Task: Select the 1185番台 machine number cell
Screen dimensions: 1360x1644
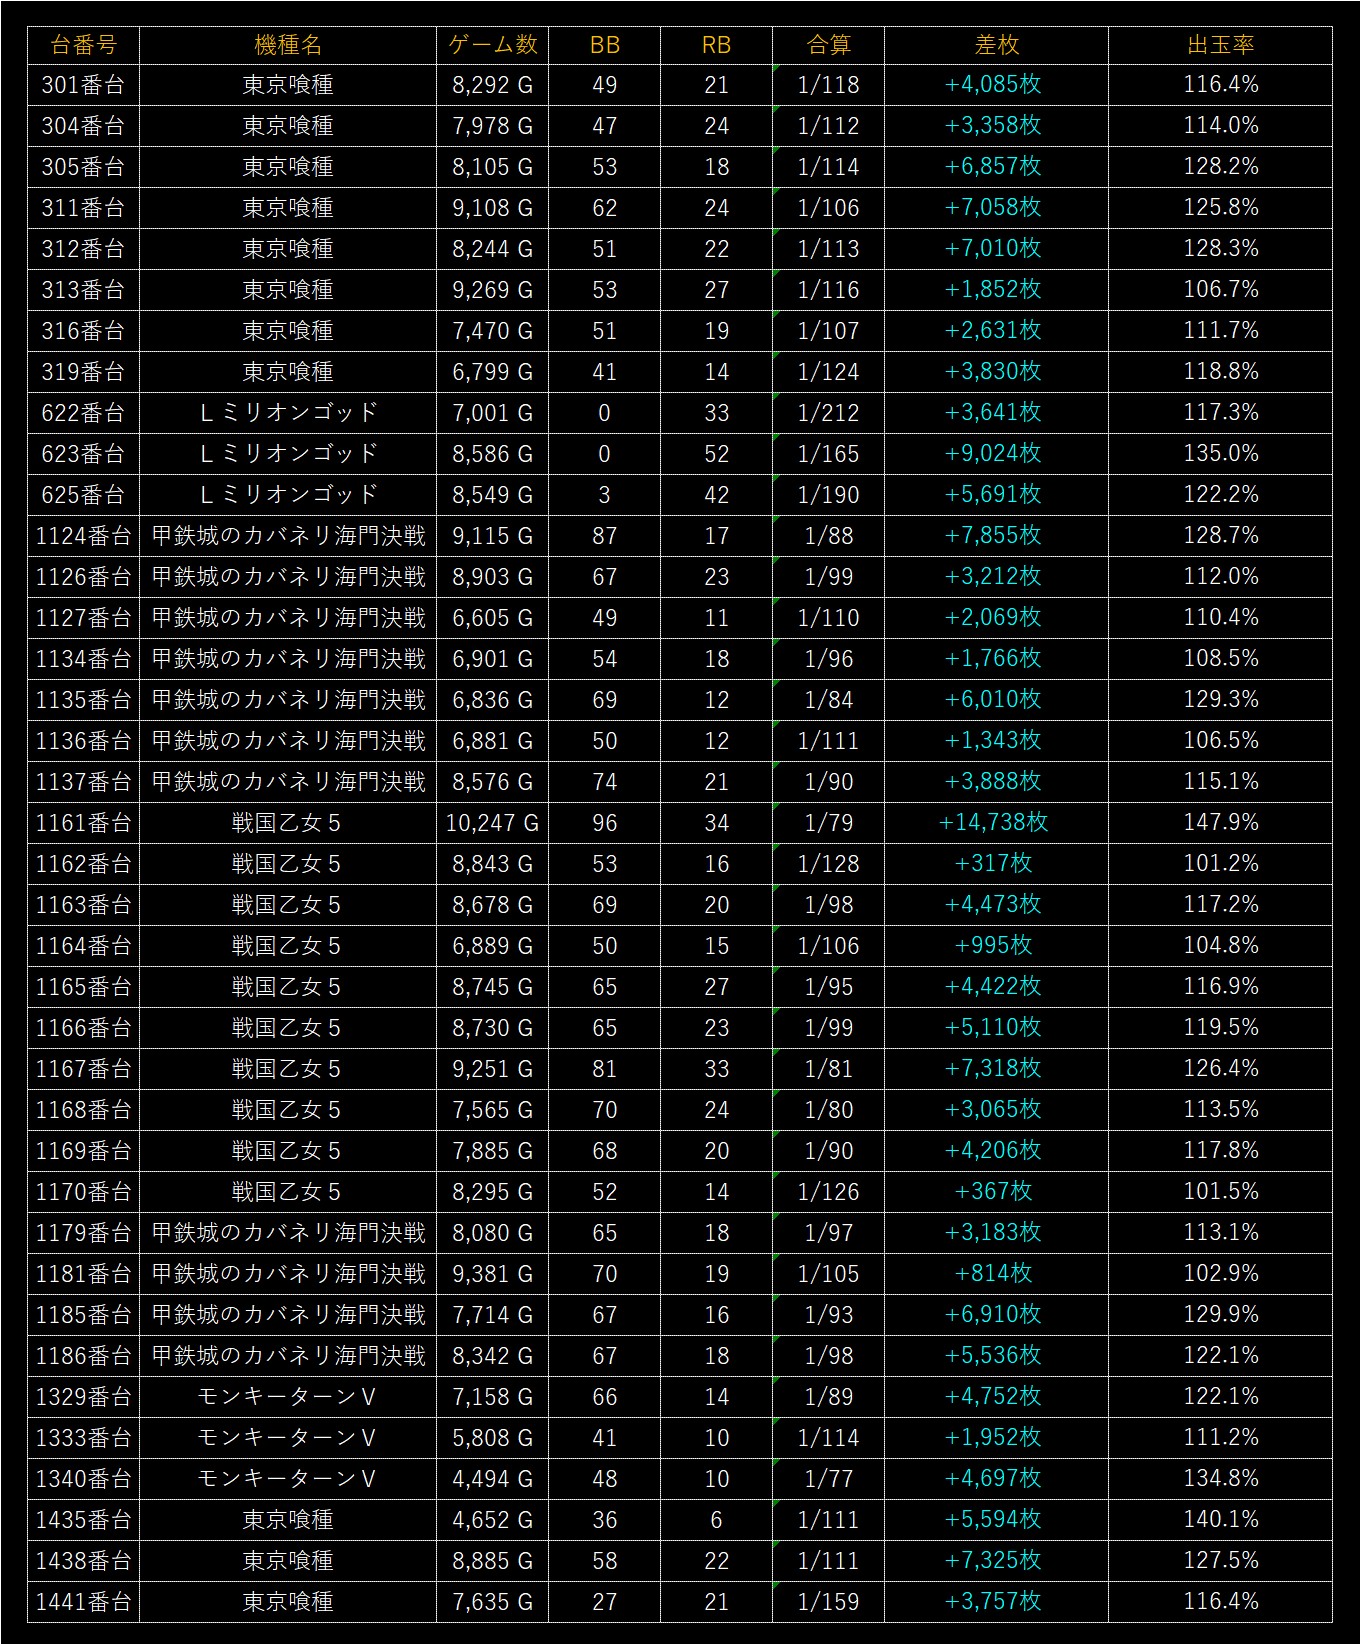Action: click(83, 1315)
